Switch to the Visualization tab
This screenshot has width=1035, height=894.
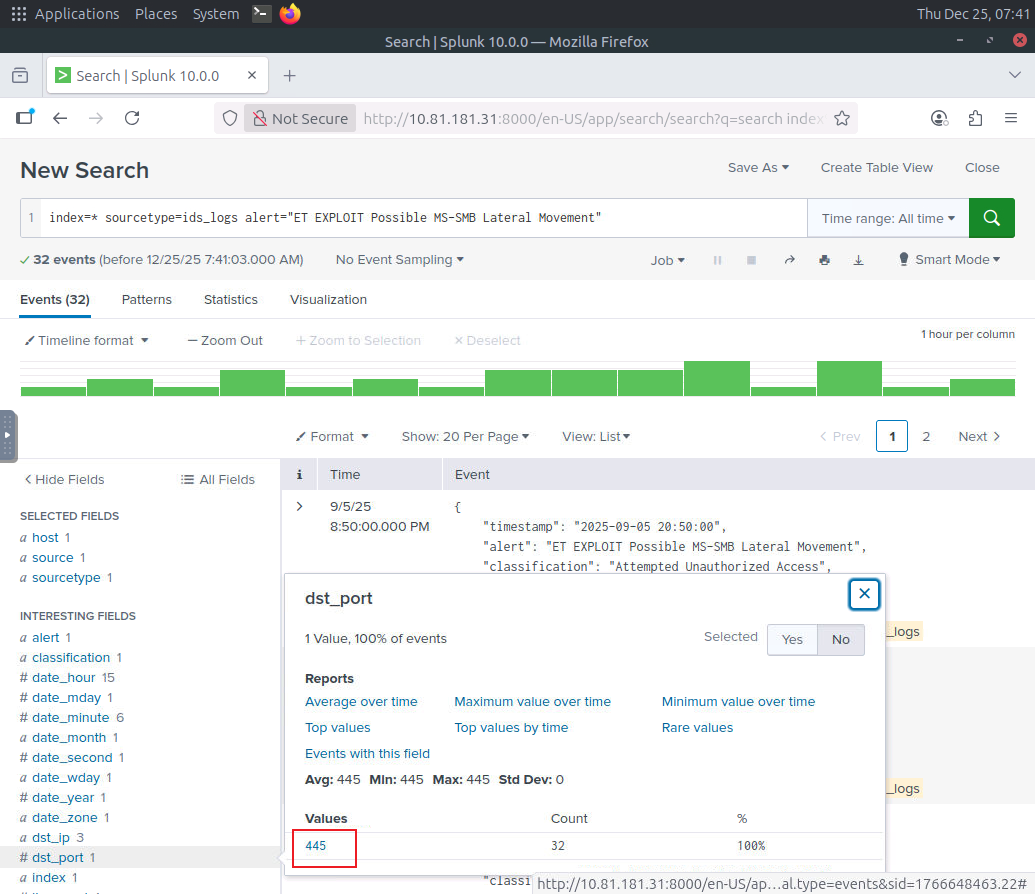(328, 300)
